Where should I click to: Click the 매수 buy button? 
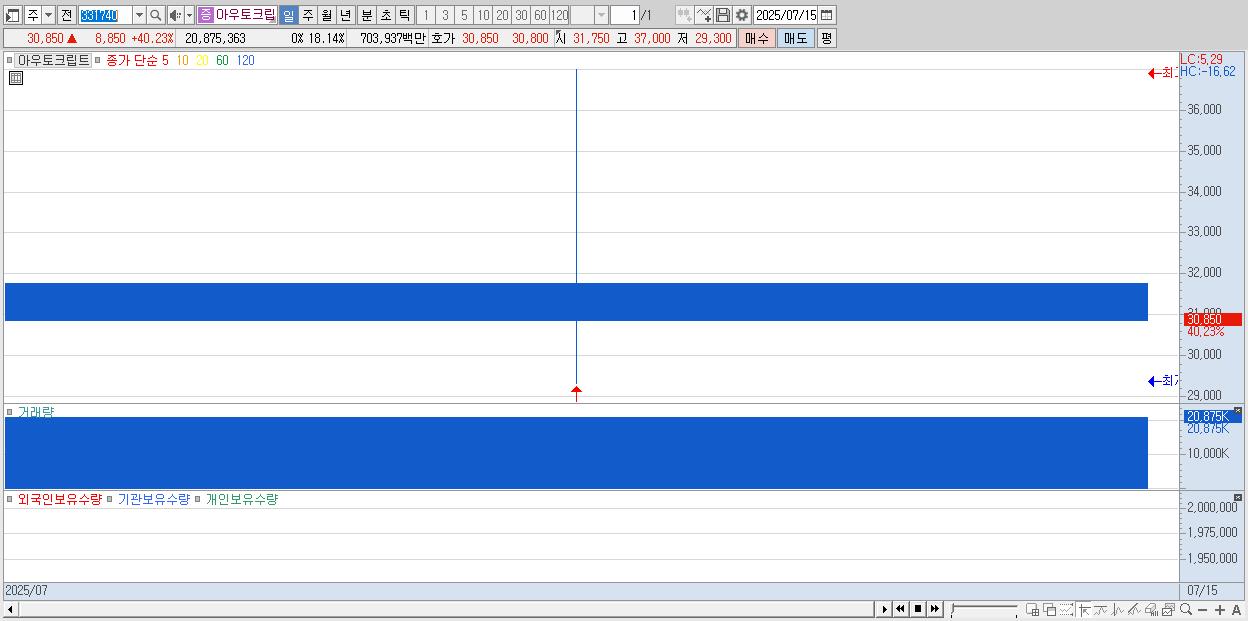point(757,38)
